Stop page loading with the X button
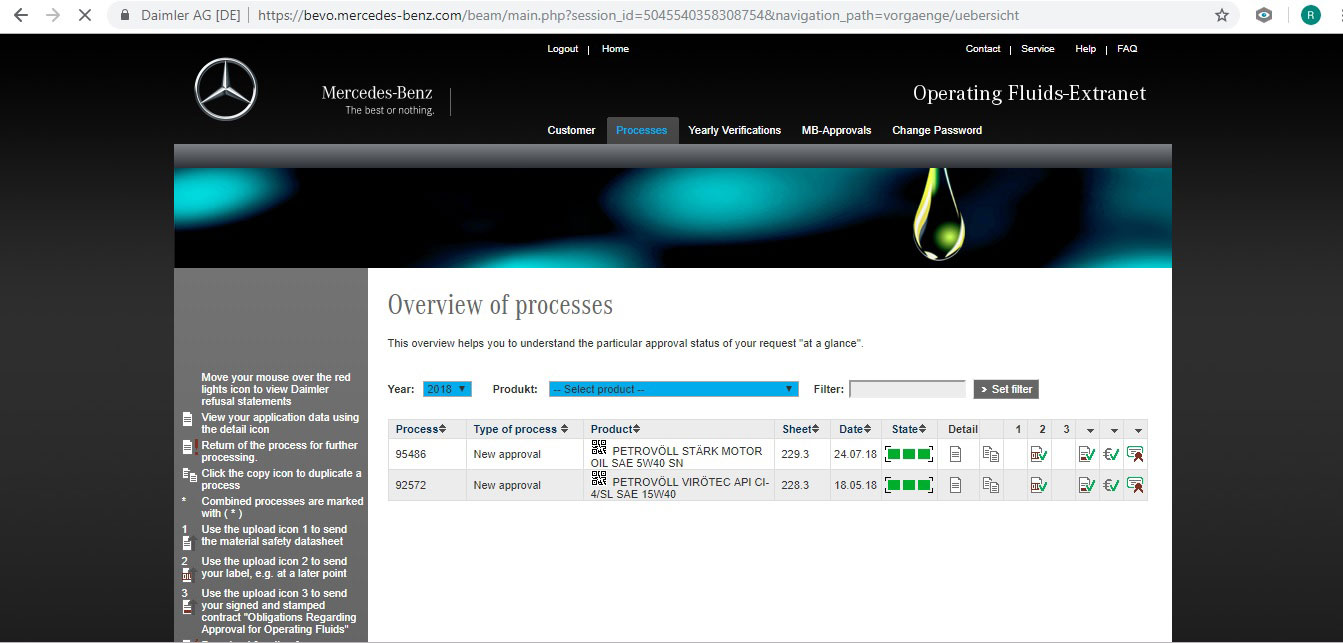Screen dimensions: 1343x643 coord(85,15)
